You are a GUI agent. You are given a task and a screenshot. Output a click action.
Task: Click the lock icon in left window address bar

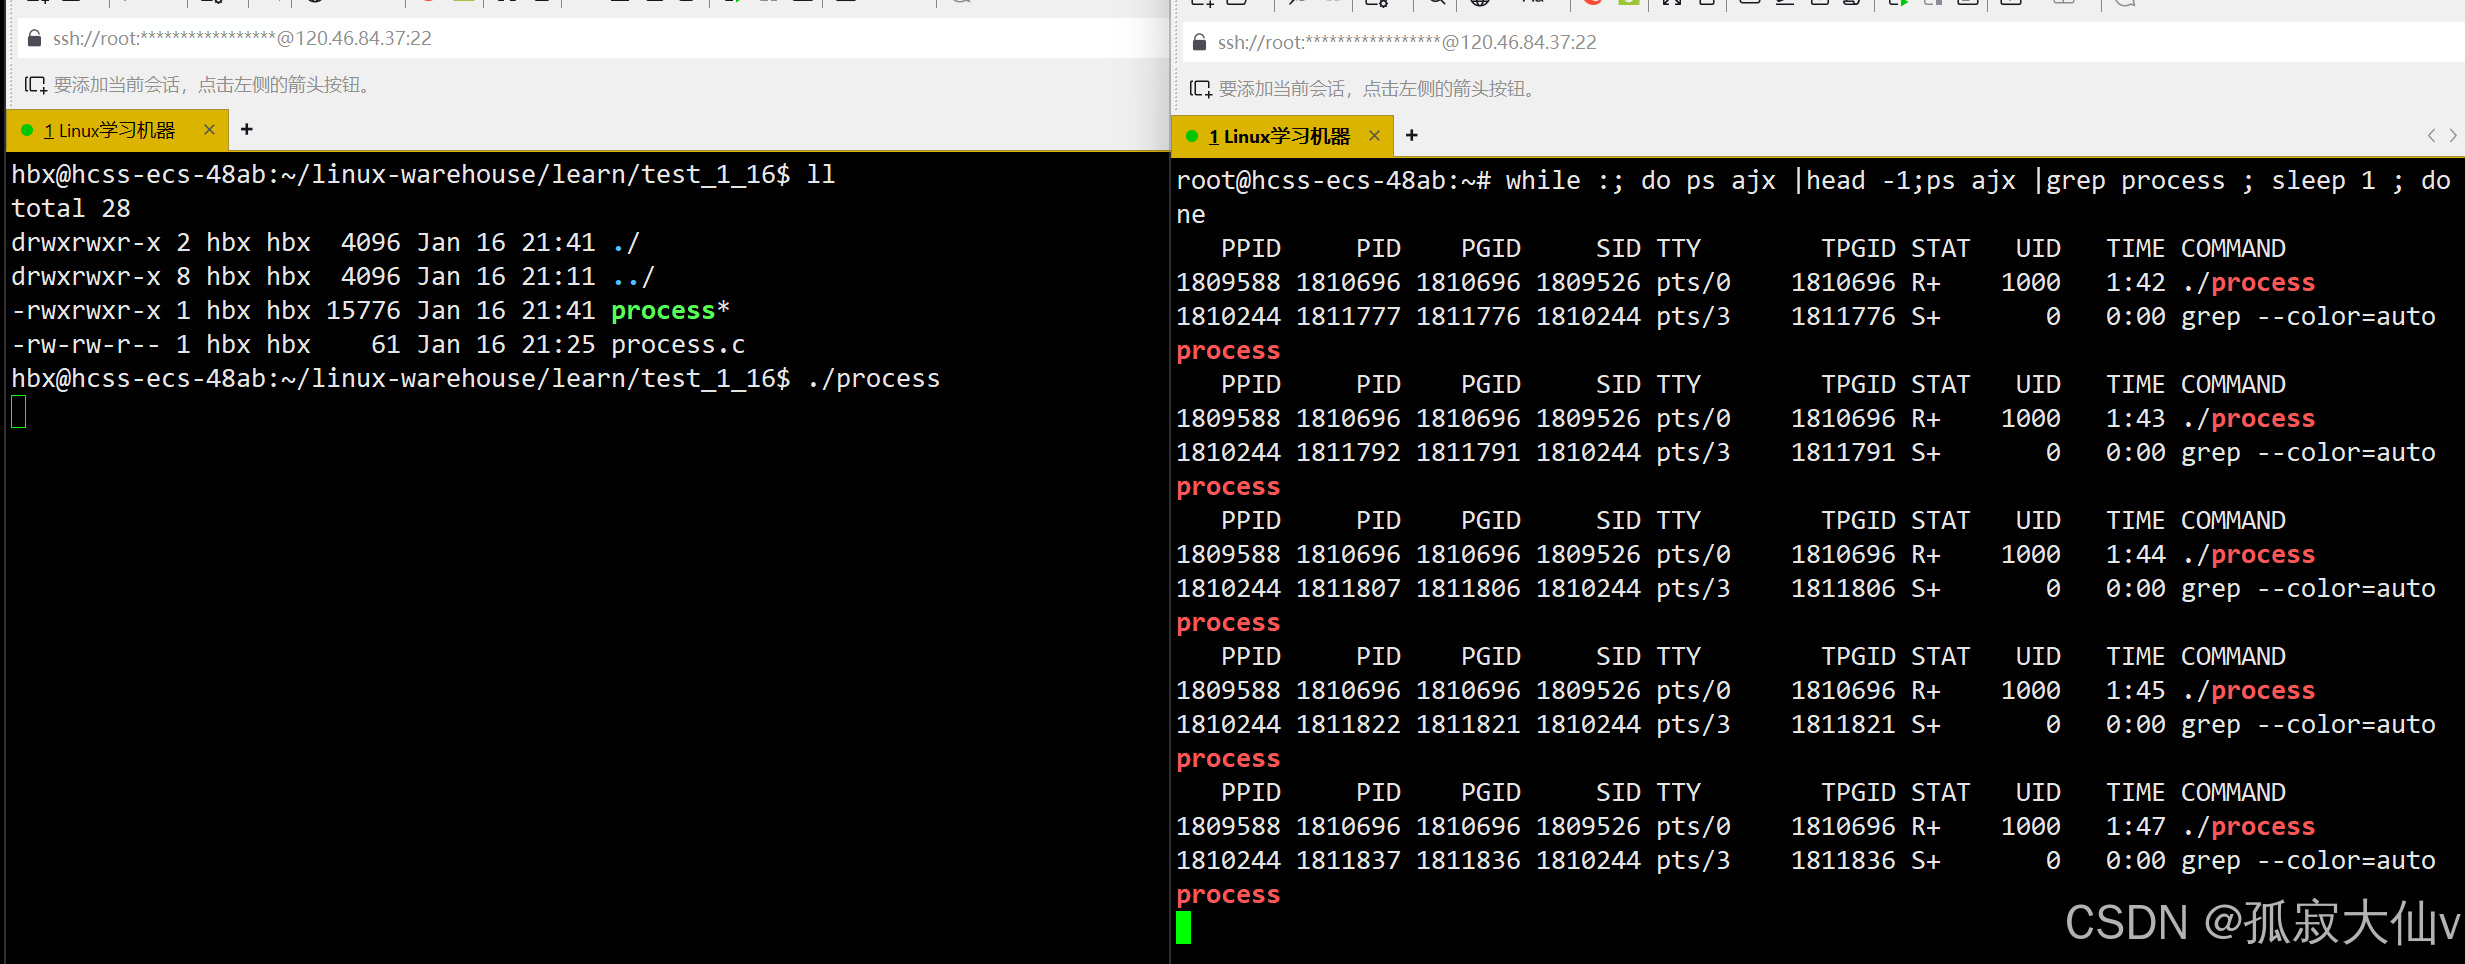click(x=35, y=38)
